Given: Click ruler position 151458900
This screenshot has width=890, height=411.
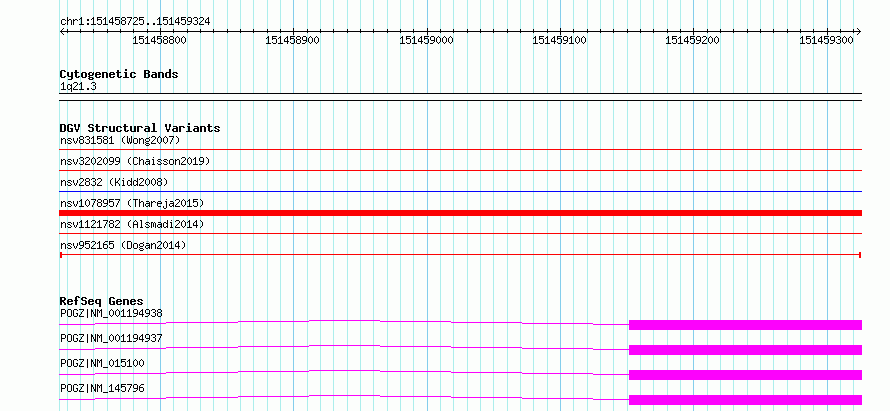Looking at the screenshot, I should tap(292, 40).
